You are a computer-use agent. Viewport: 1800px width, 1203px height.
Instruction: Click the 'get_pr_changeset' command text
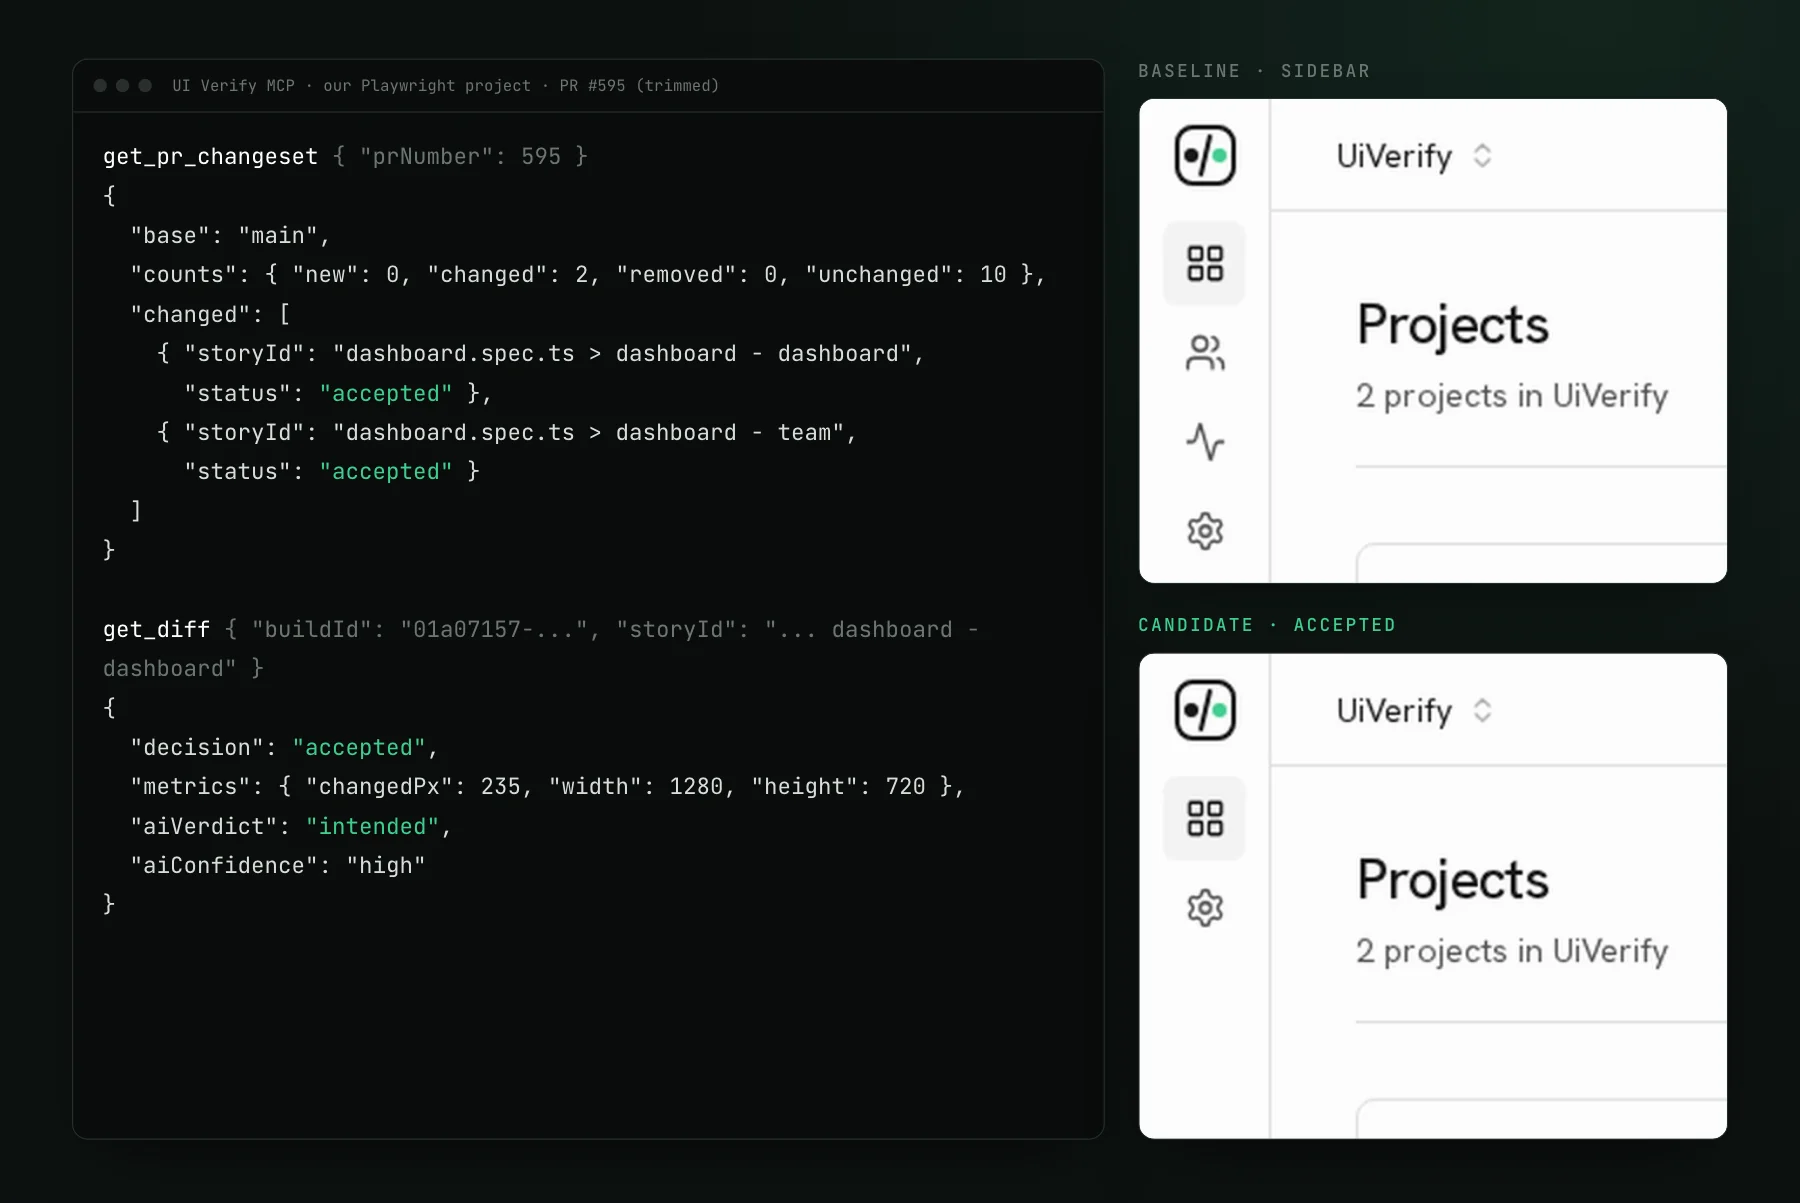click(210, 157)
